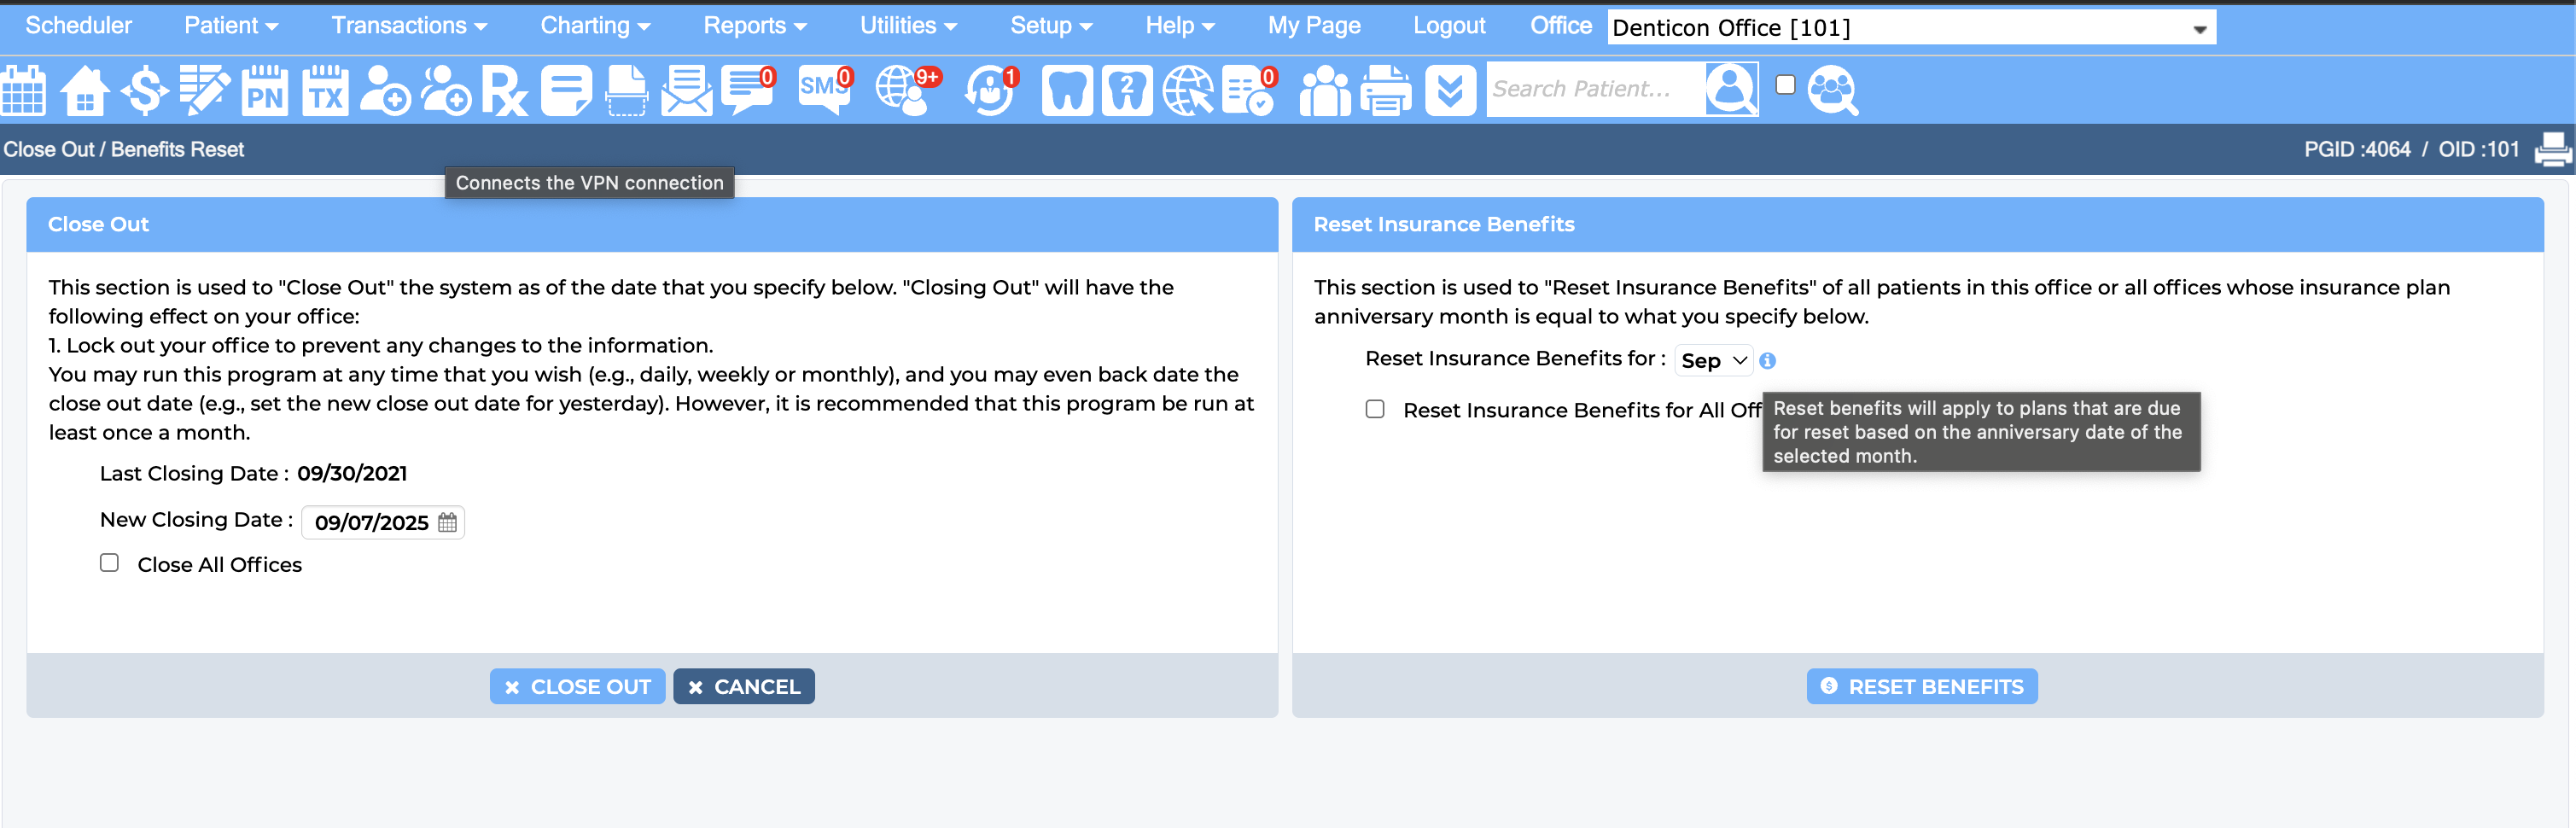Expand the Utilities dropdown menu
The height and width of the screenshot is (828, 2576).
[x=908, y=26]
